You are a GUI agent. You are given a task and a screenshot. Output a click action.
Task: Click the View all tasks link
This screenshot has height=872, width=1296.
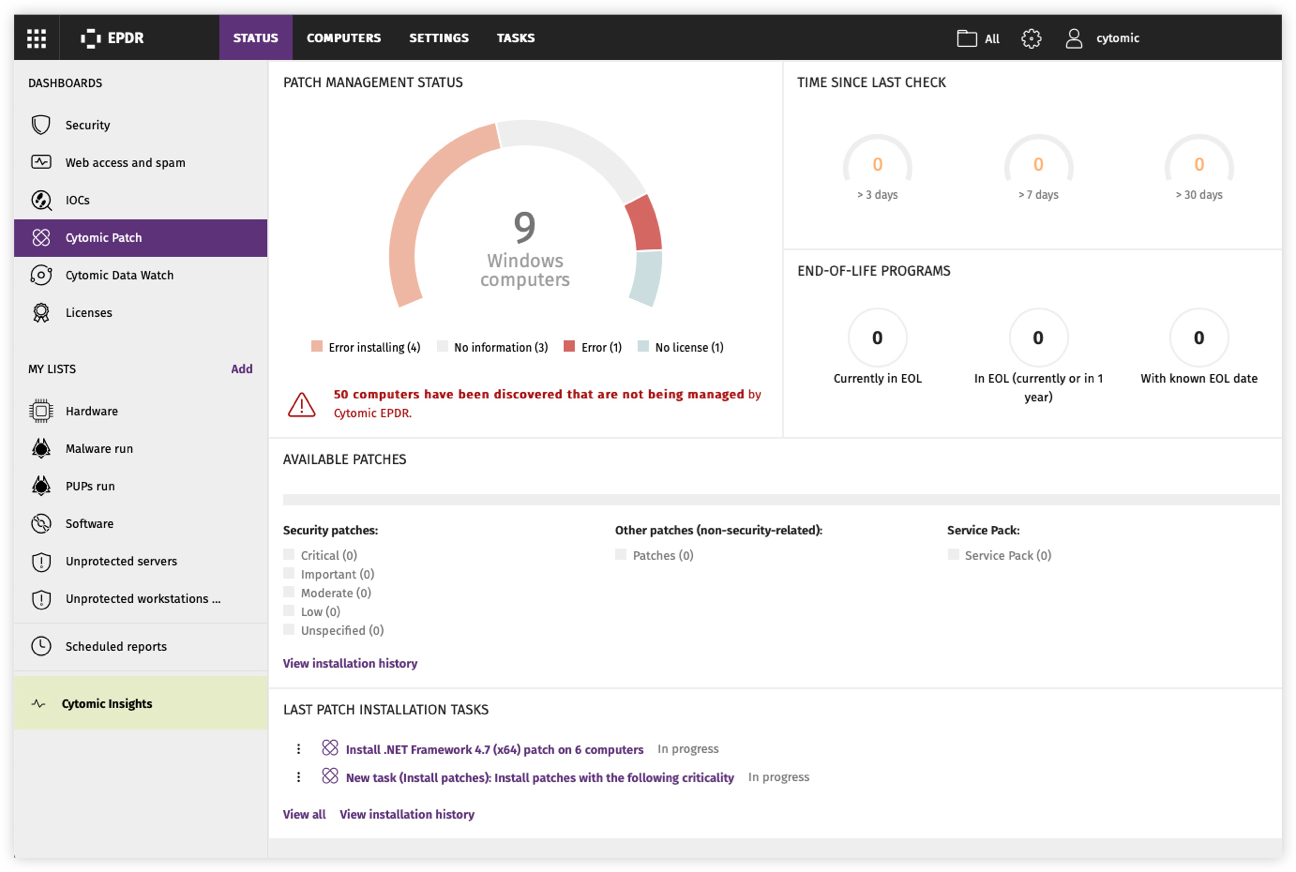pyautogui.click(x=304, y=814)
